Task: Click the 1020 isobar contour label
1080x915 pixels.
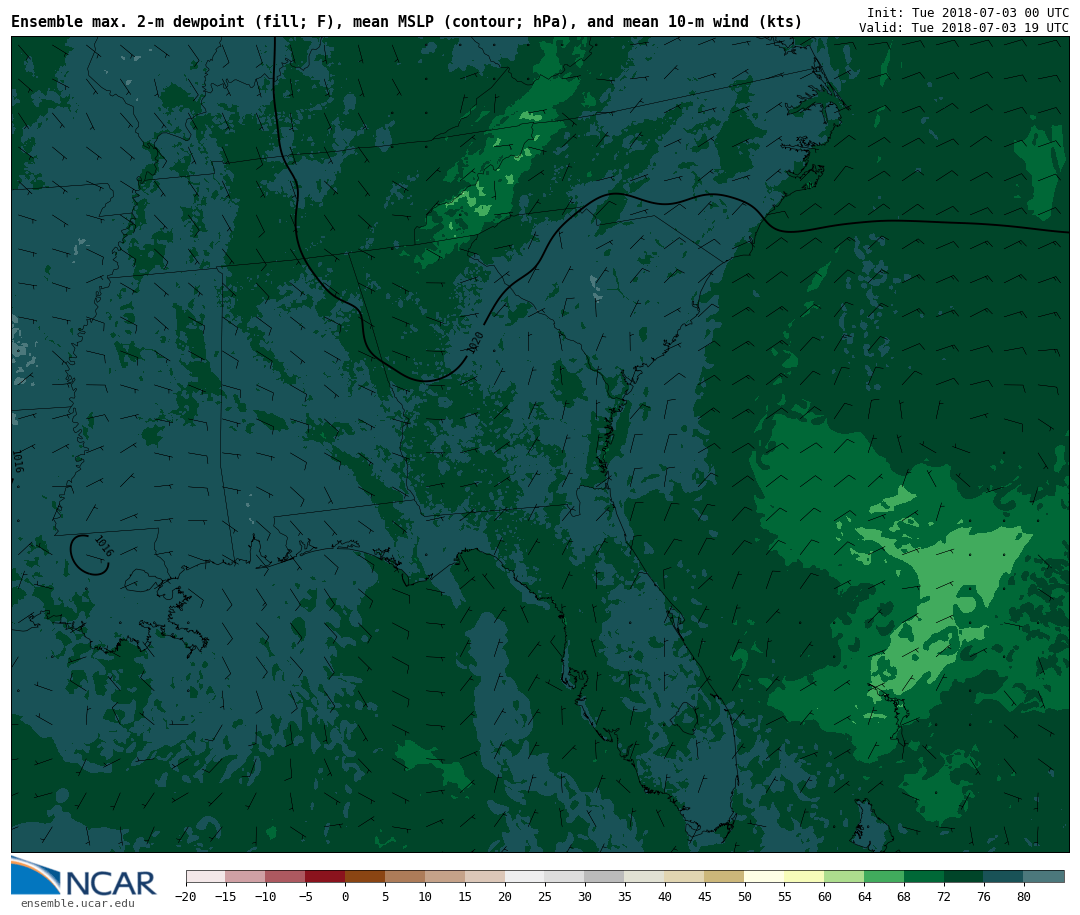Action: pos(476,342)
